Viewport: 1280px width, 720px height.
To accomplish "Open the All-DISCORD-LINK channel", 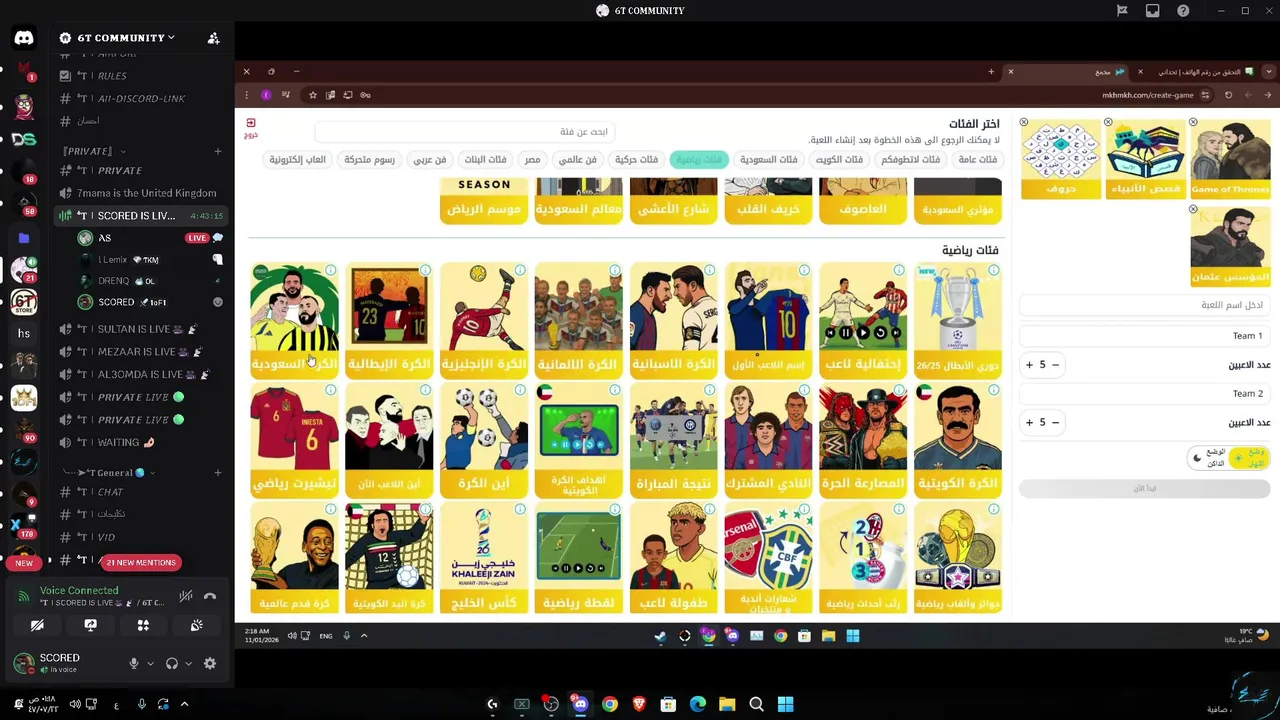I will (x=141, y=98).
